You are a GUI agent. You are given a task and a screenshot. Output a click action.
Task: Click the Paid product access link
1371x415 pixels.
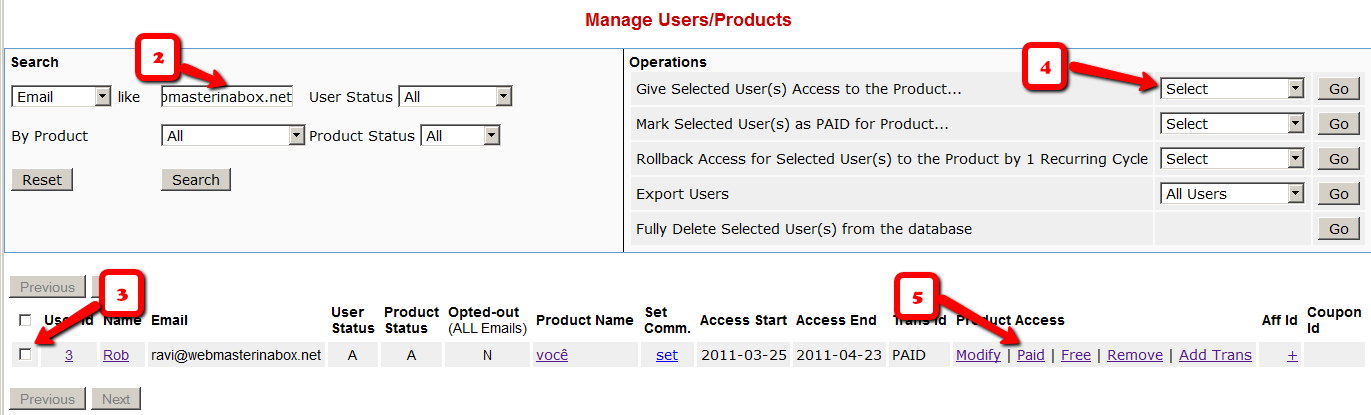[x=1030, y=355]
